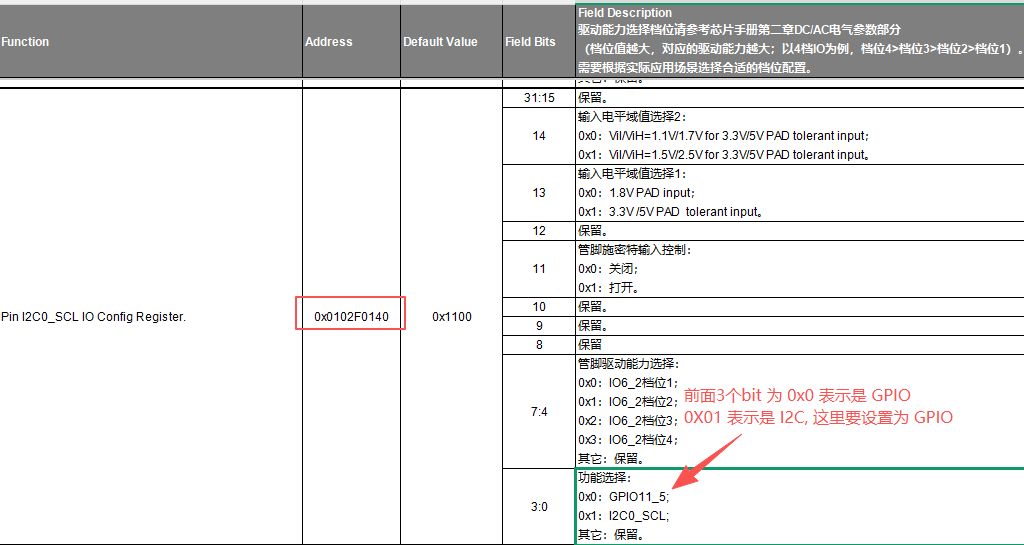Click the 保留 cell in row 10
1024x545 pixels.
pyautogui.click(x=800, y=306)
